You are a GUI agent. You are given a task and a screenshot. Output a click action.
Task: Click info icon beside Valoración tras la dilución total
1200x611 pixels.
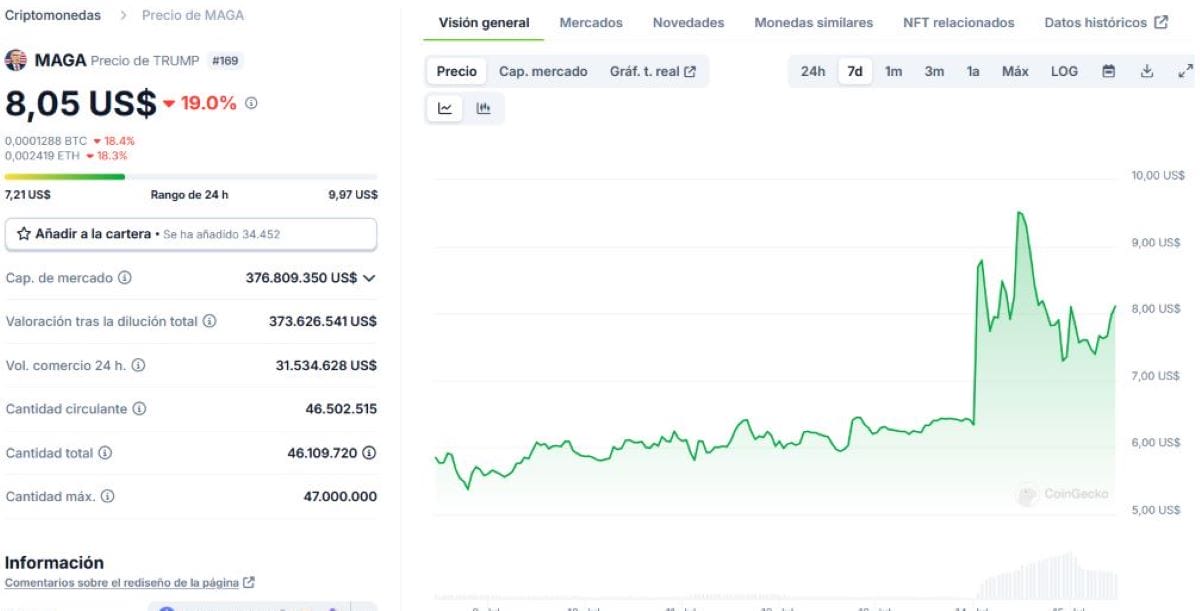point(210,321)
